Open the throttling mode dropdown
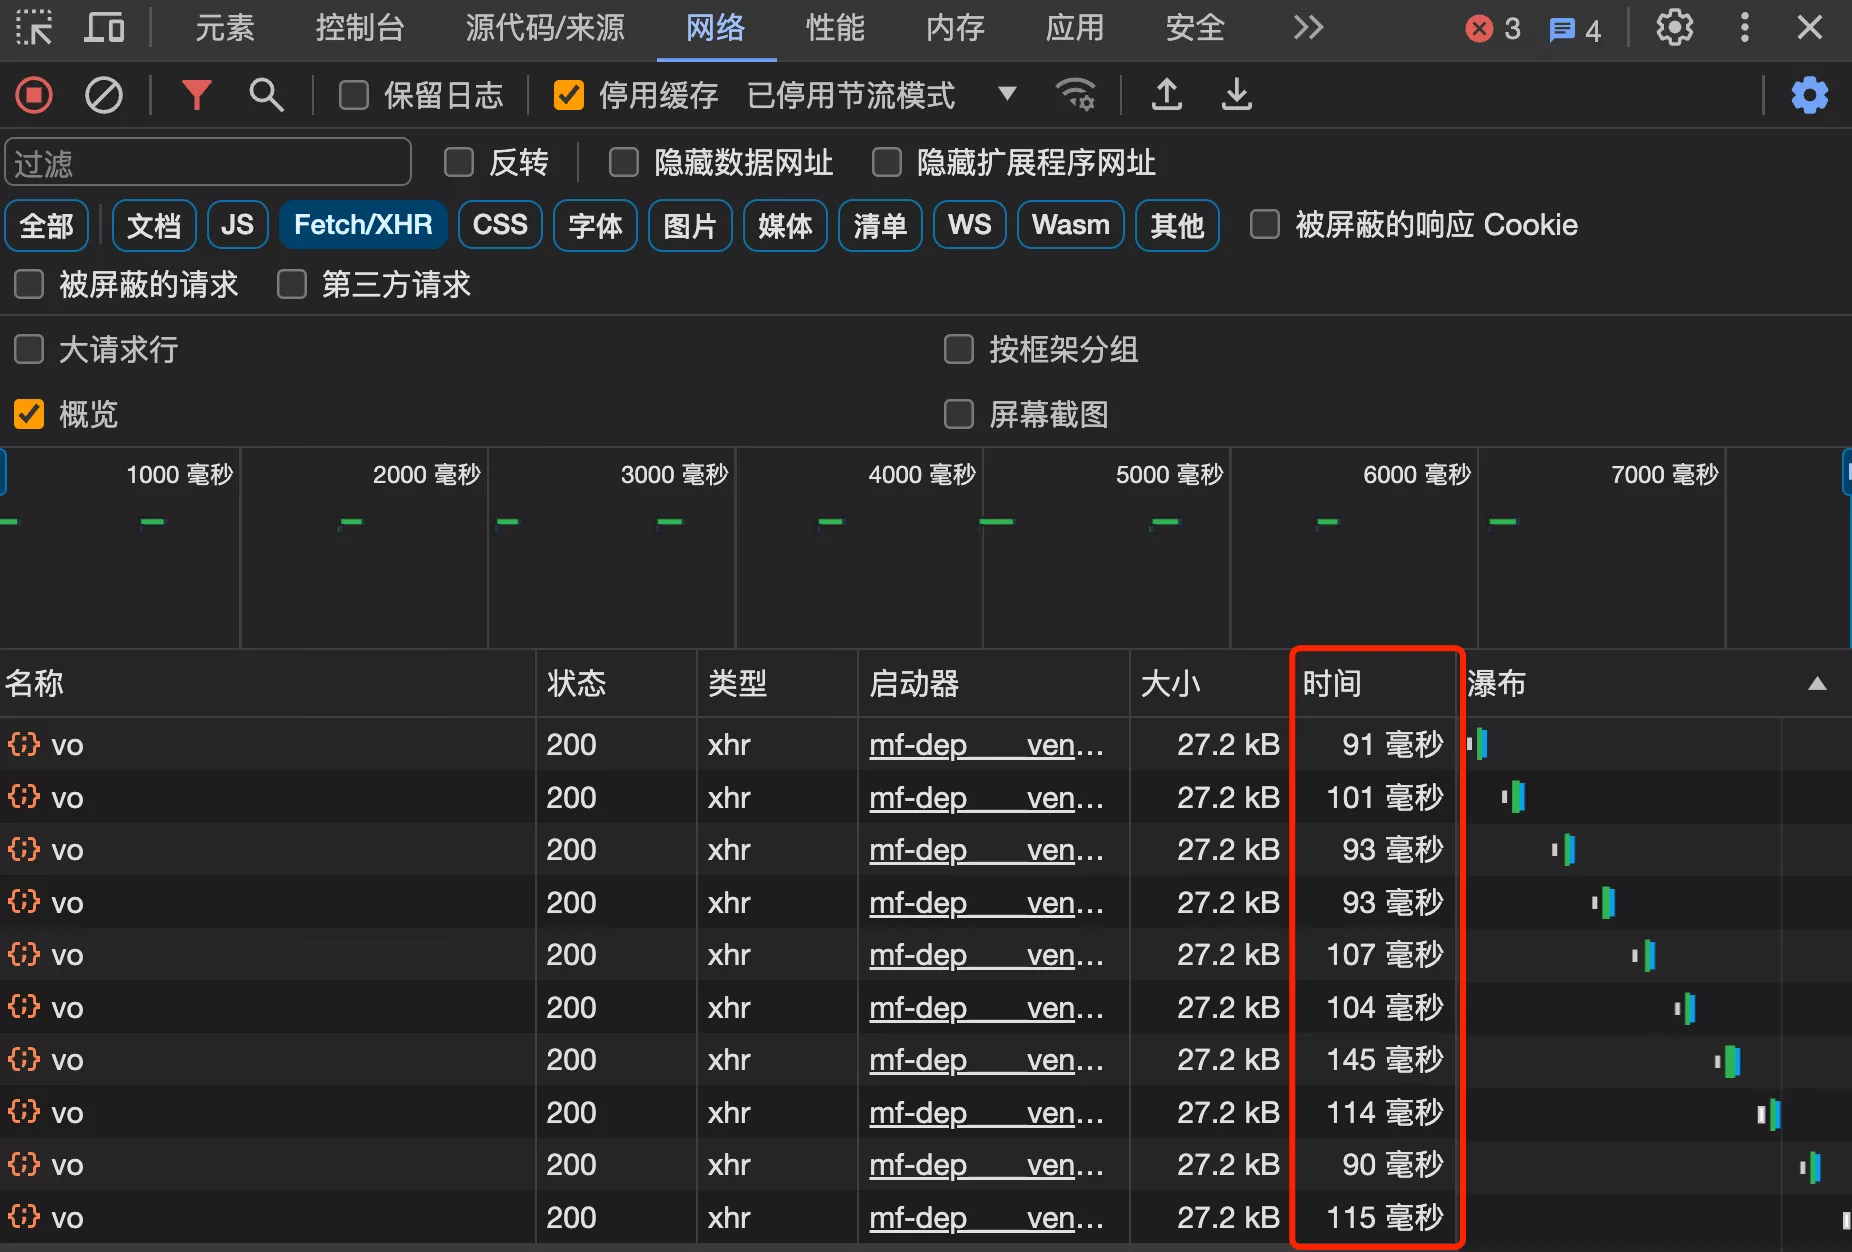 (1007, 94)
